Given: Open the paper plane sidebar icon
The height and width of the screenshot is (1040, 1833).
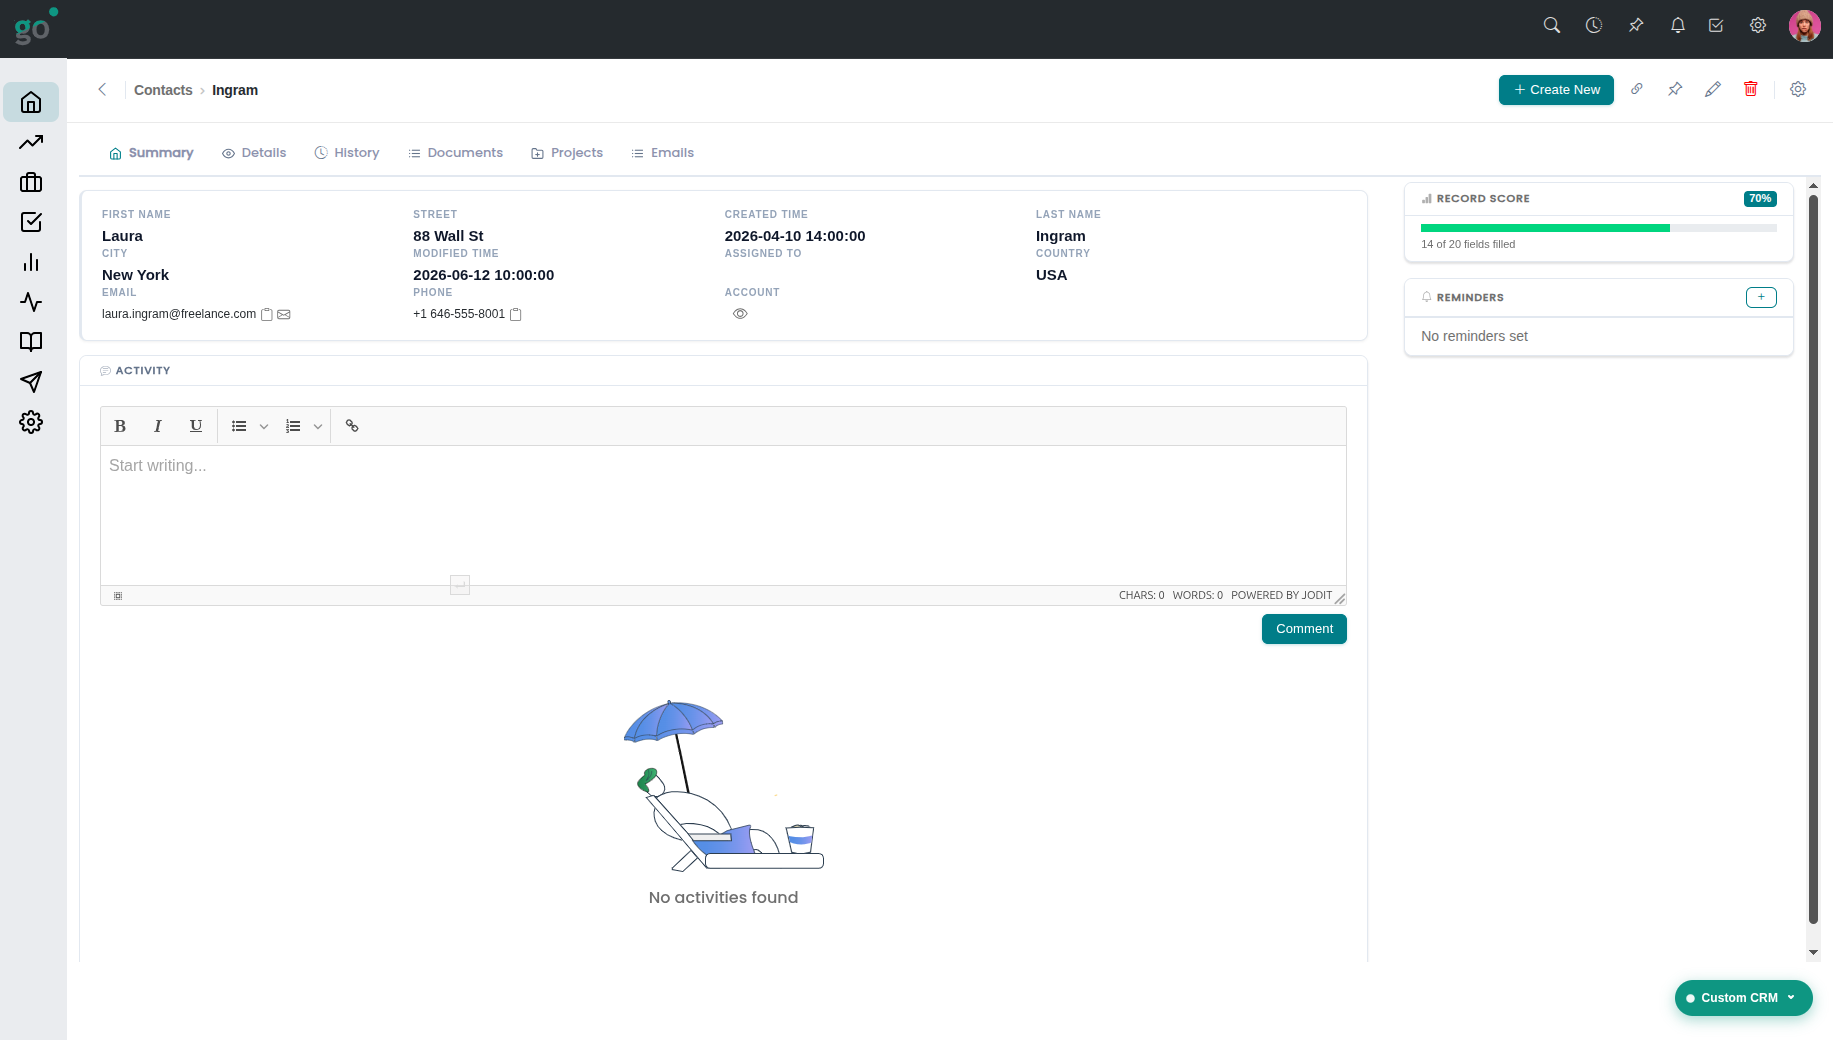Looking at the screenshot, I should point(31,382).
